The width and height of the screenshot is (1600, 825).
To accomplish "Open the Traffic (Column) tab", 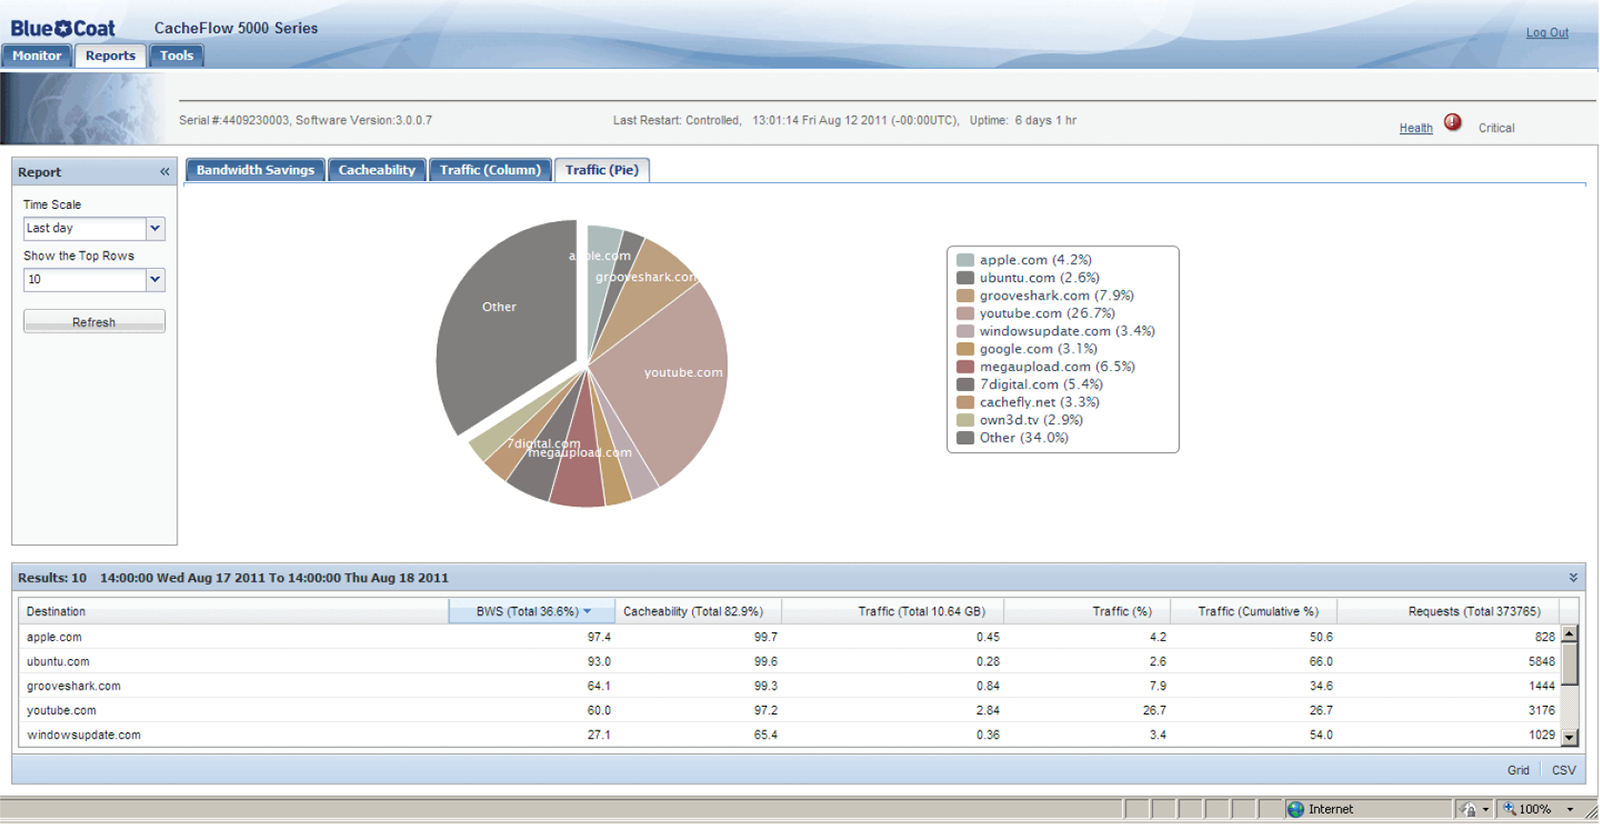I will click(x=490, y=170).
